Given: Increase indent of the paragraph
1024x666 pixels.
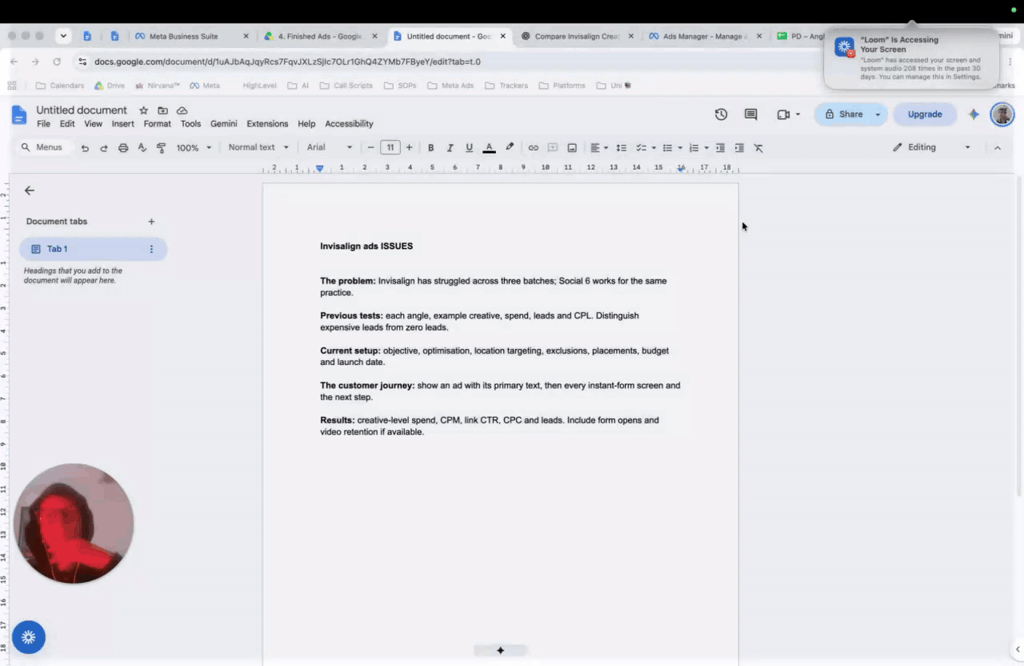Looking at the screenshot, I should coord(739,148).
